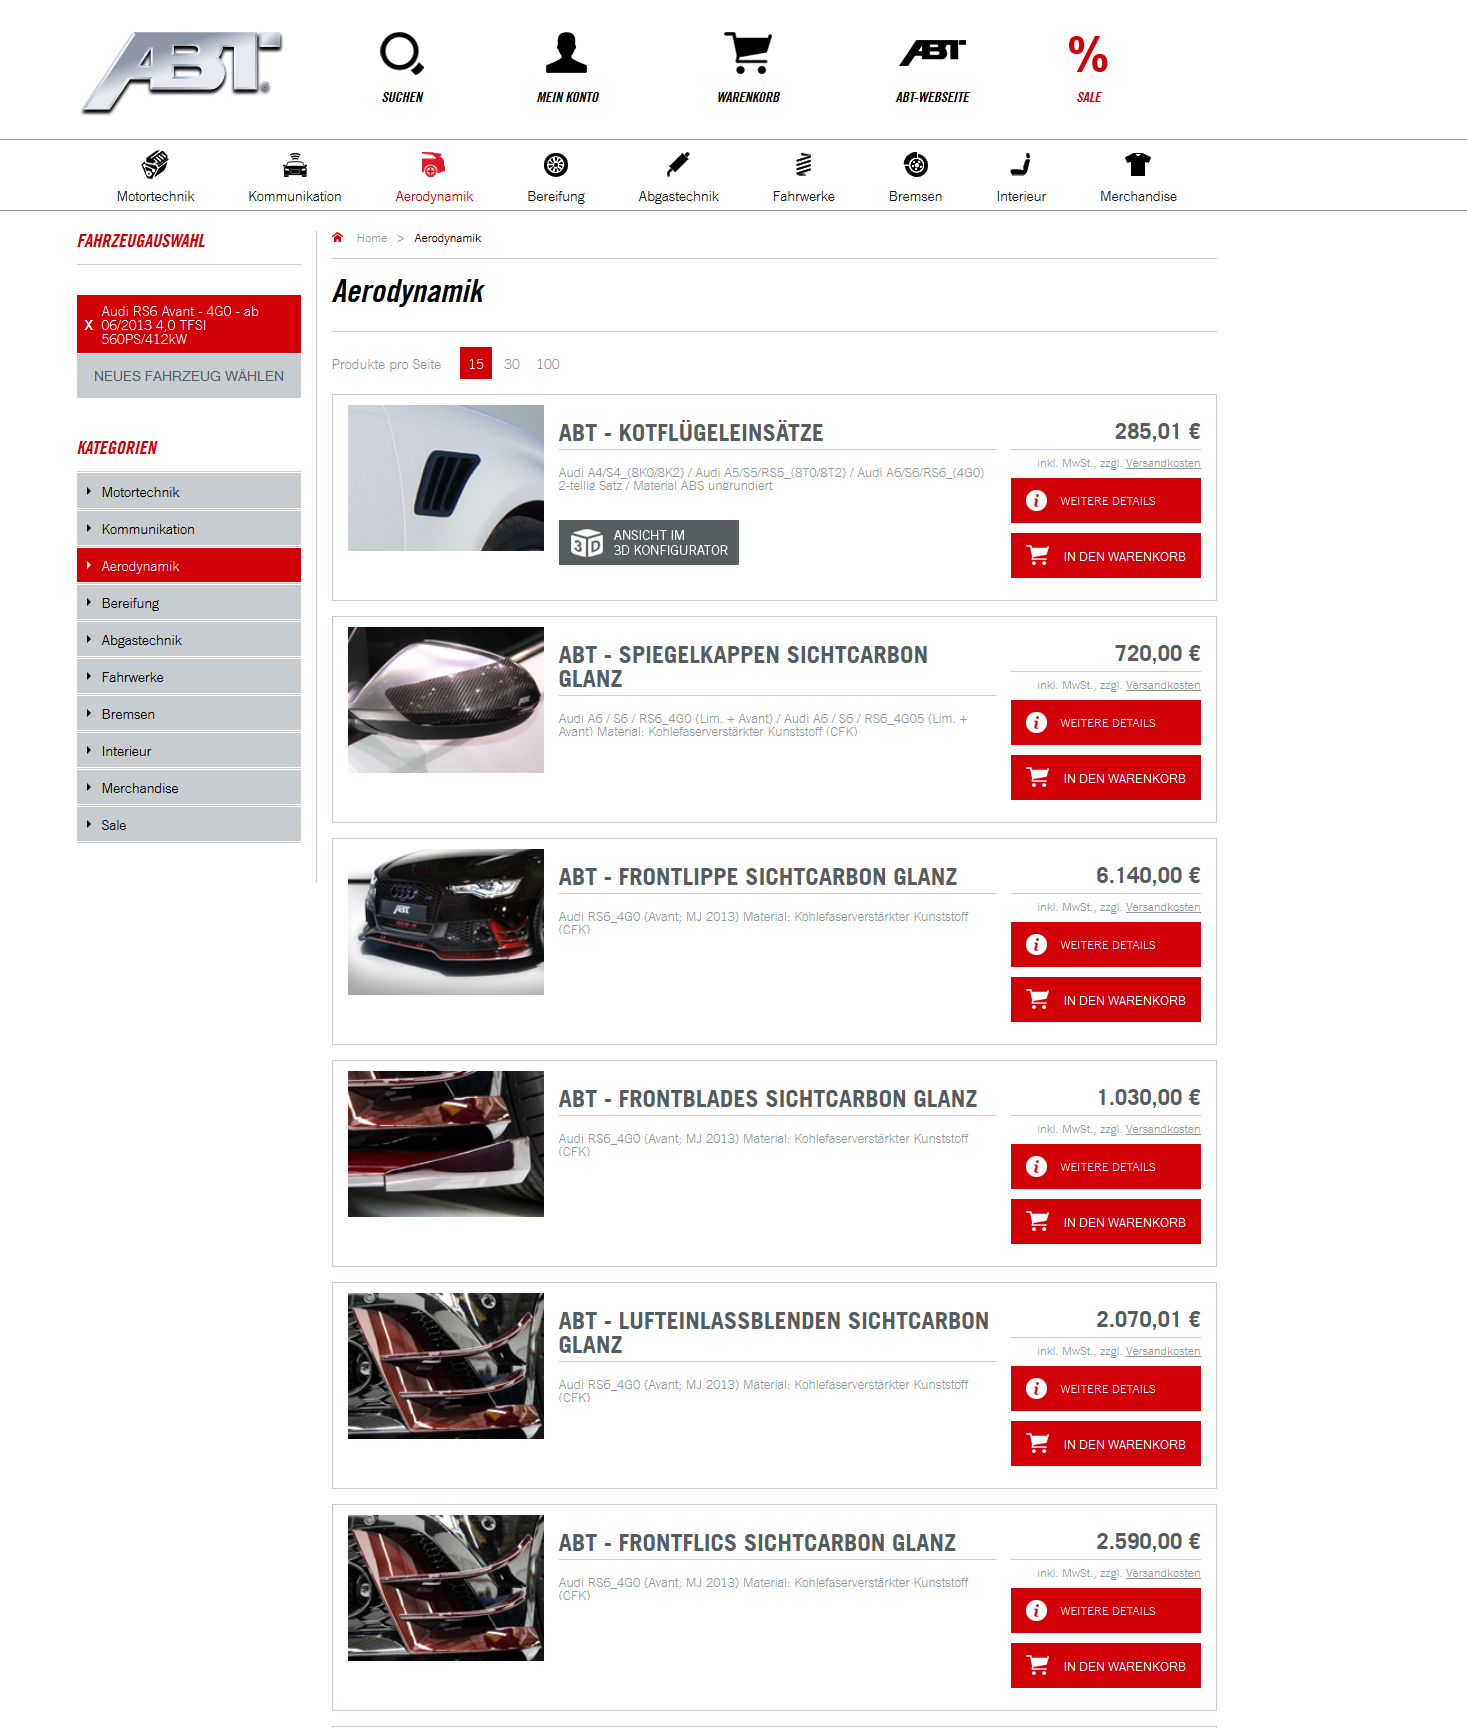1467x1728 pixels.
Task: Open Ansicht im 3D Konfigurator
Action: (649, 542)
